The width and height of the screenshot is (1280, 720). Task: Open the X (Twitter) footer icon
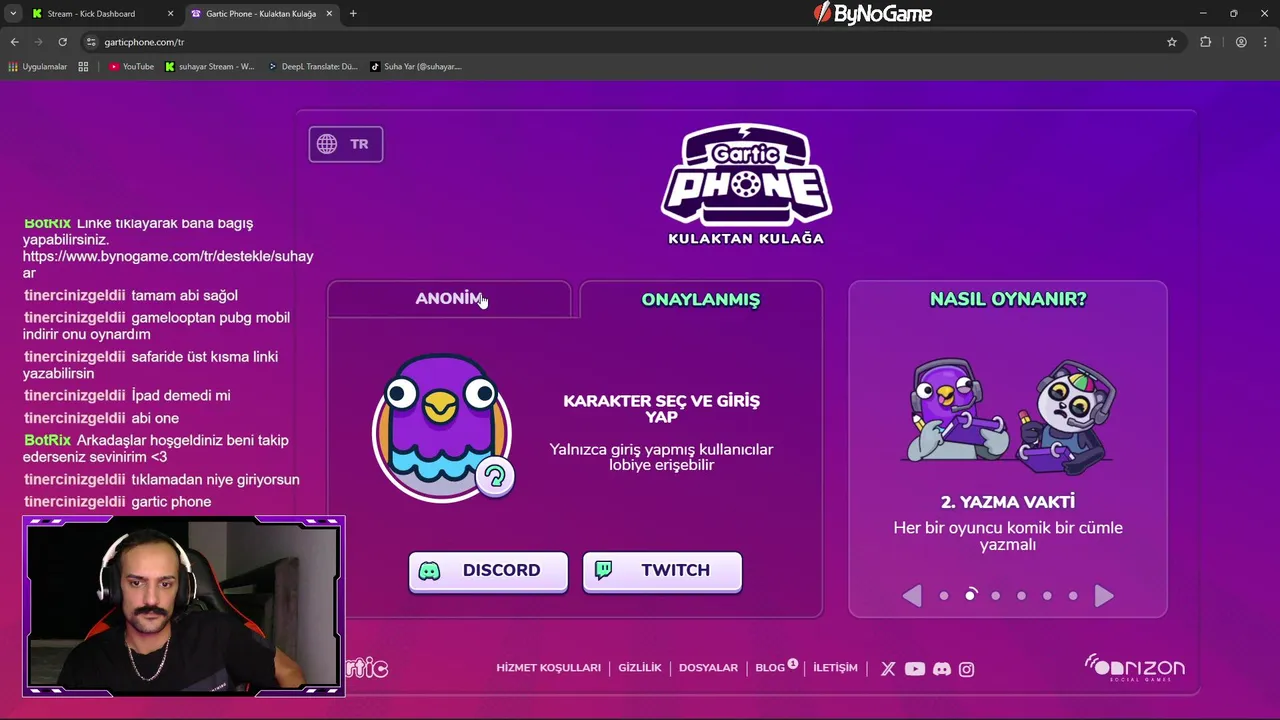click(x=888, y=669)
